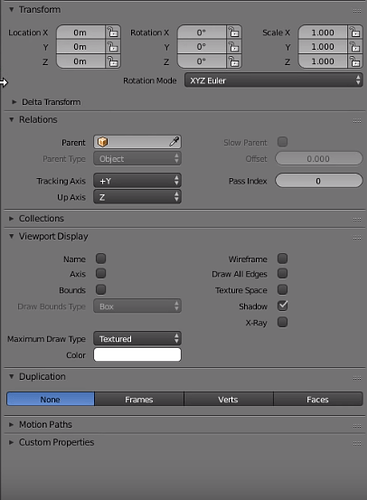This screenshot has width=367, height=500.
Task: Open Maximum Draw Type dropdown
Action: coord(137,339)
